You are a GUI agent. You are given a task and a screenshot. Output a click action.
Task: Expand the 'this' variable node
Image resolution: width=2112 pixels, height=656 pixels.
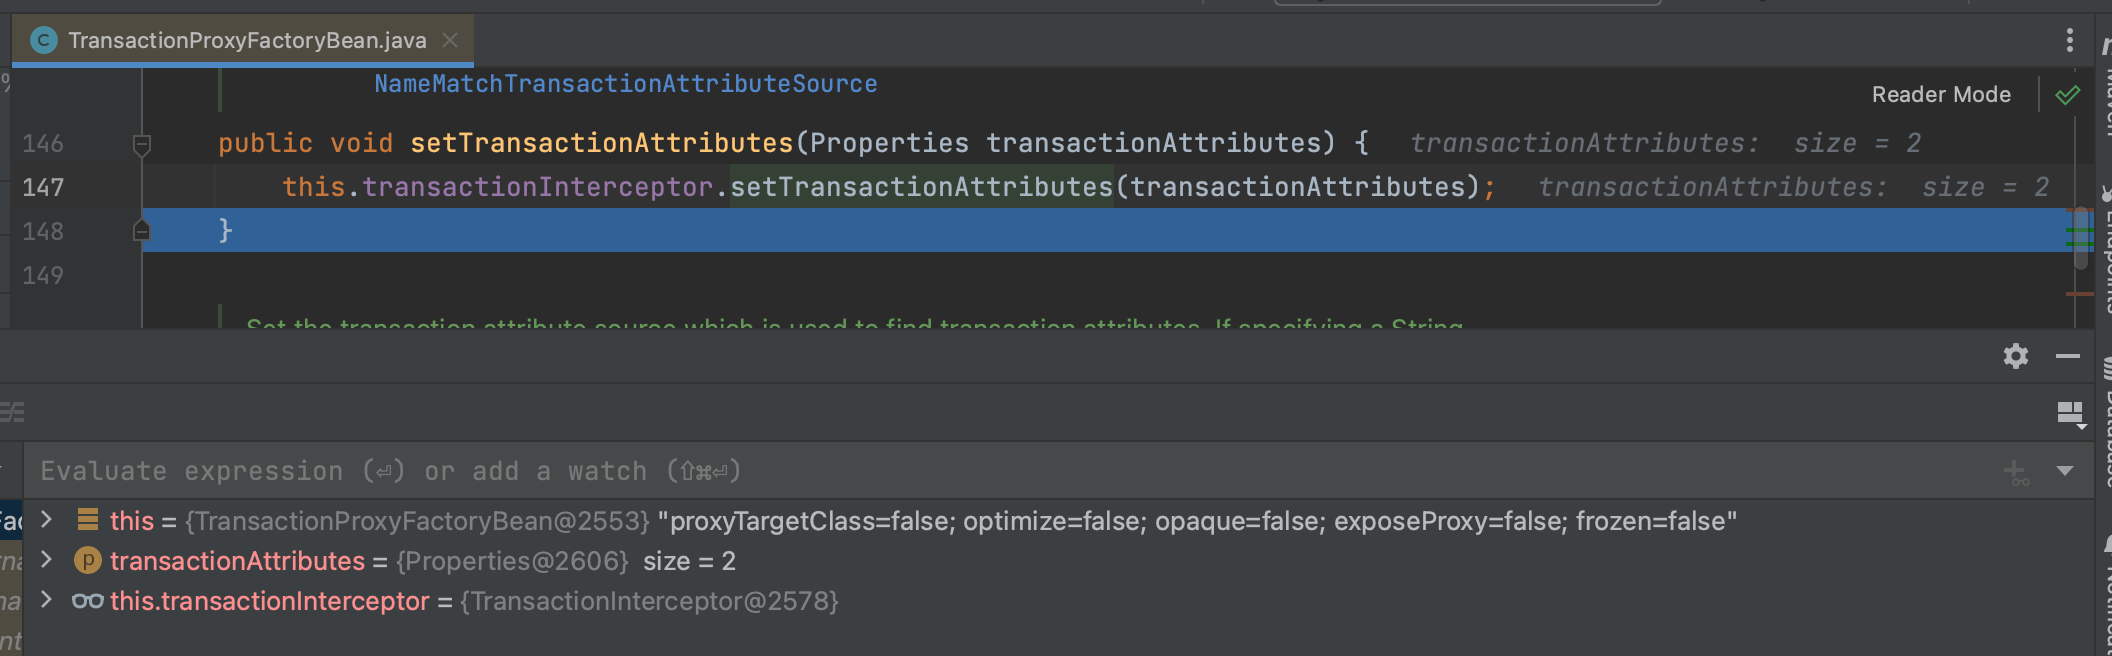pyautogui.click(x=46, y=520)
